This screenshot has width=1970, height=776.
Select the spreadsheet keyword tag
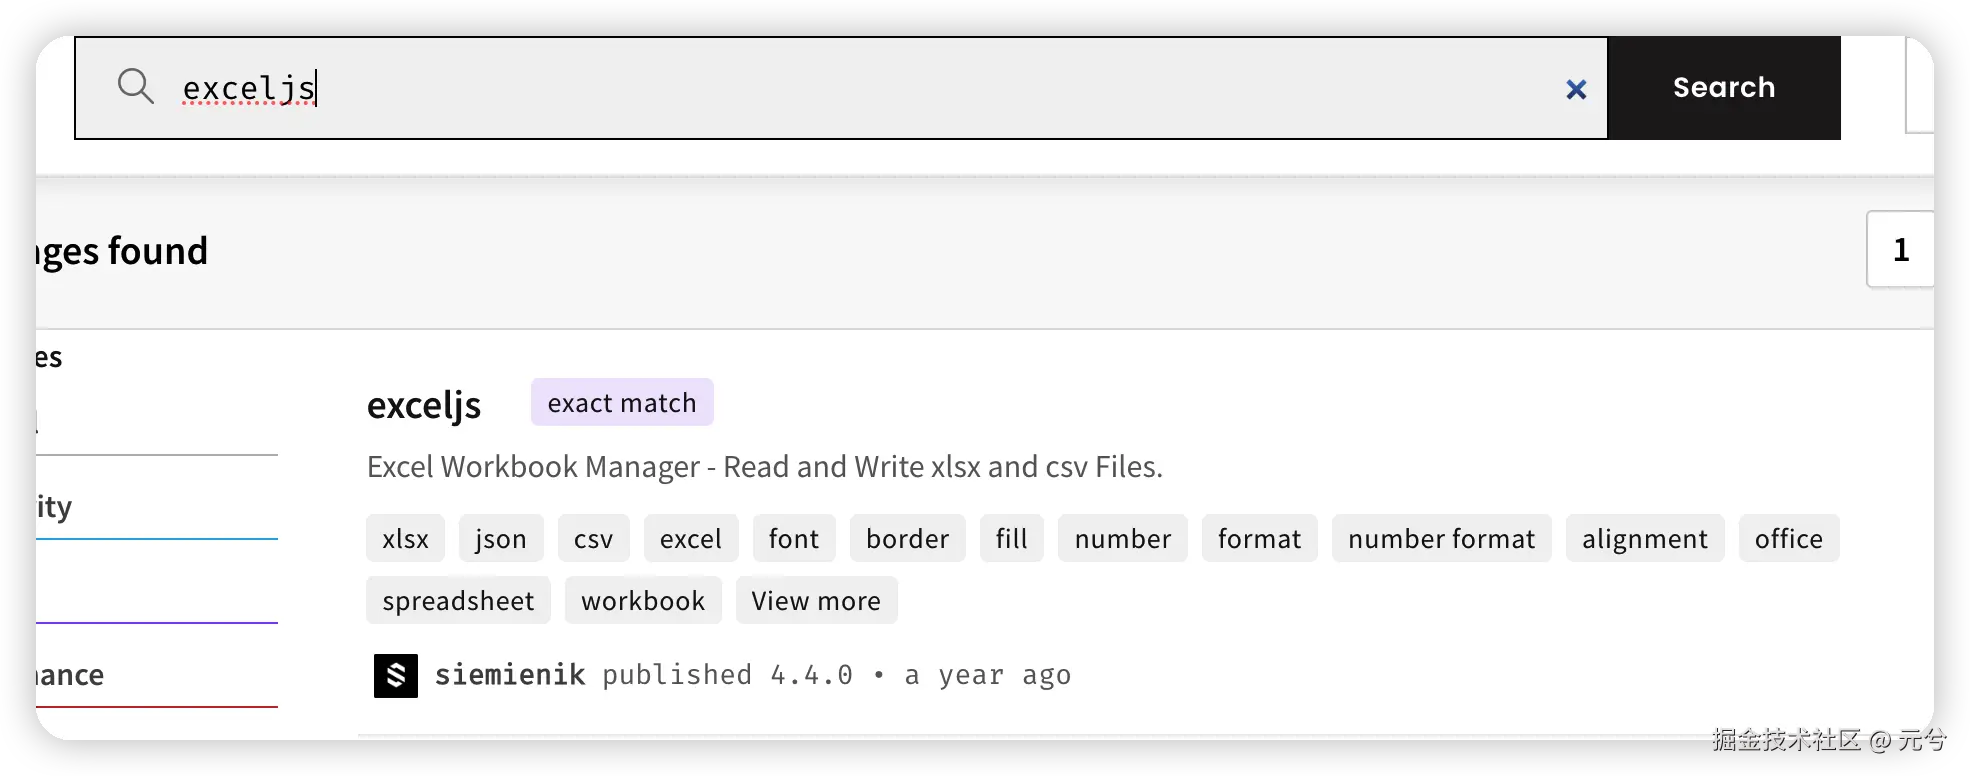click(x=458, y=601)
